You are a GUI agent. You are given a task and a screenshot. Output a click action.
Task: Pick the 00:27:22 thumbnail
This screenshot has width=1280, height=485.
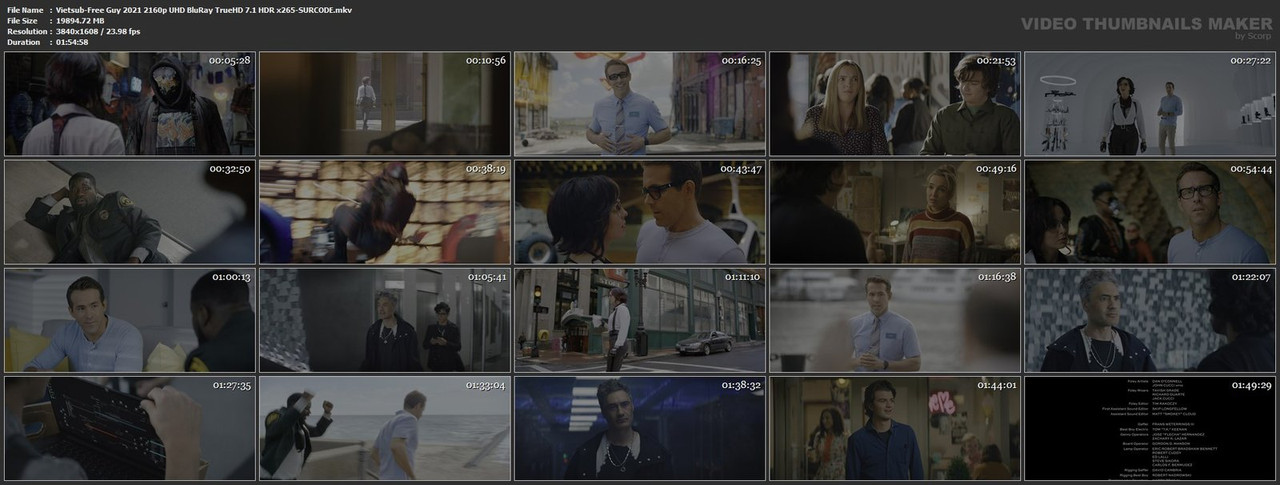click(1150, 104)
